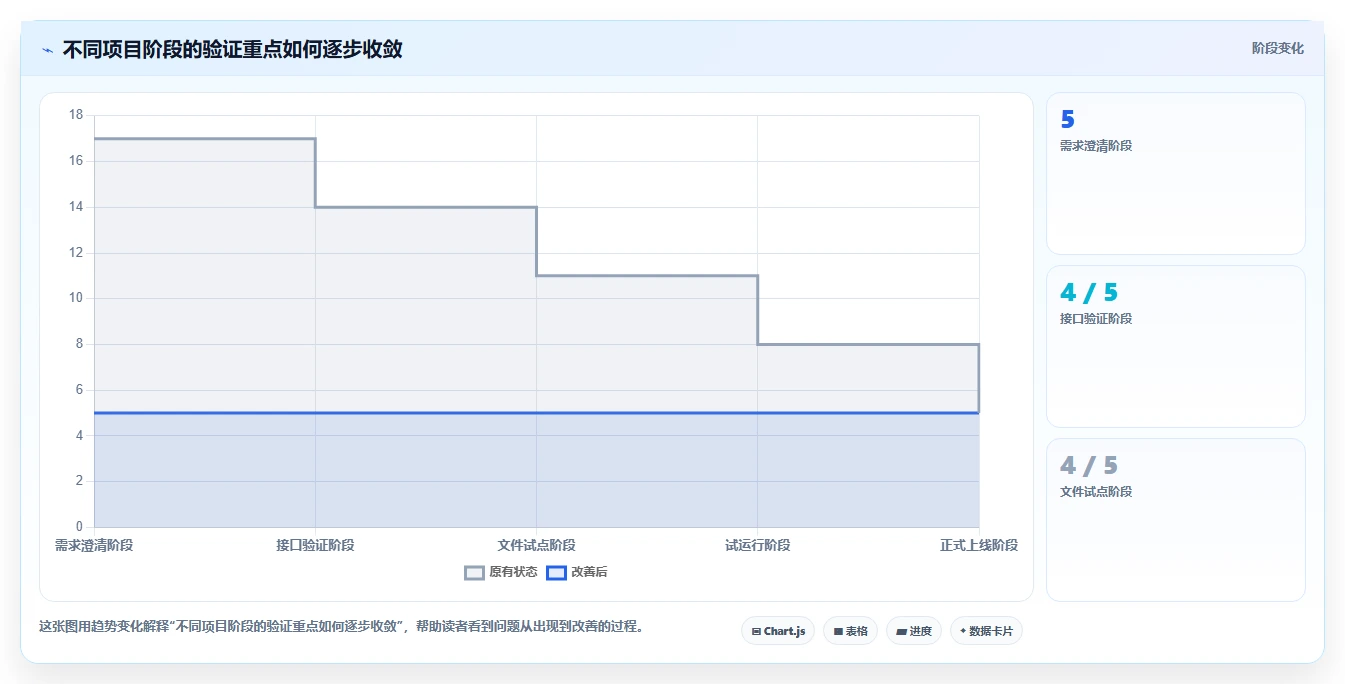Open the 接口验证阶段 data card
The width and height of the screenshot is (1345, 684).
[x=1176, y=347]
